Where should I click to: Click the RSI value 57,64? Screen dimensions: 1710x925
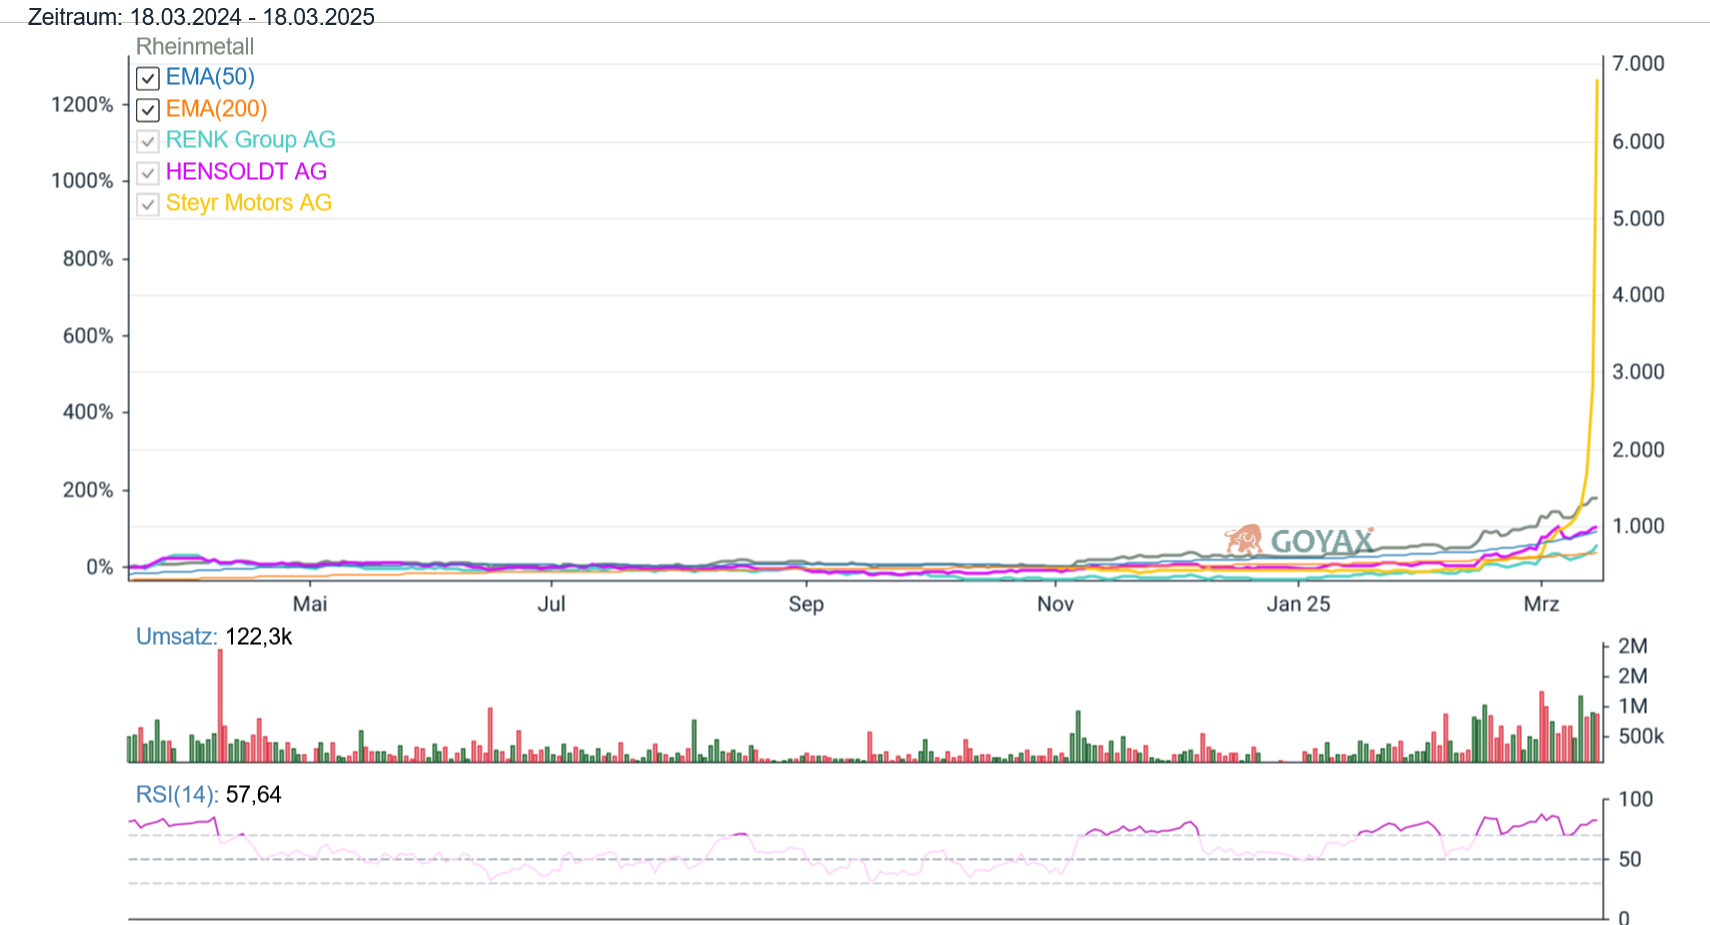click(x=254, y=795)
